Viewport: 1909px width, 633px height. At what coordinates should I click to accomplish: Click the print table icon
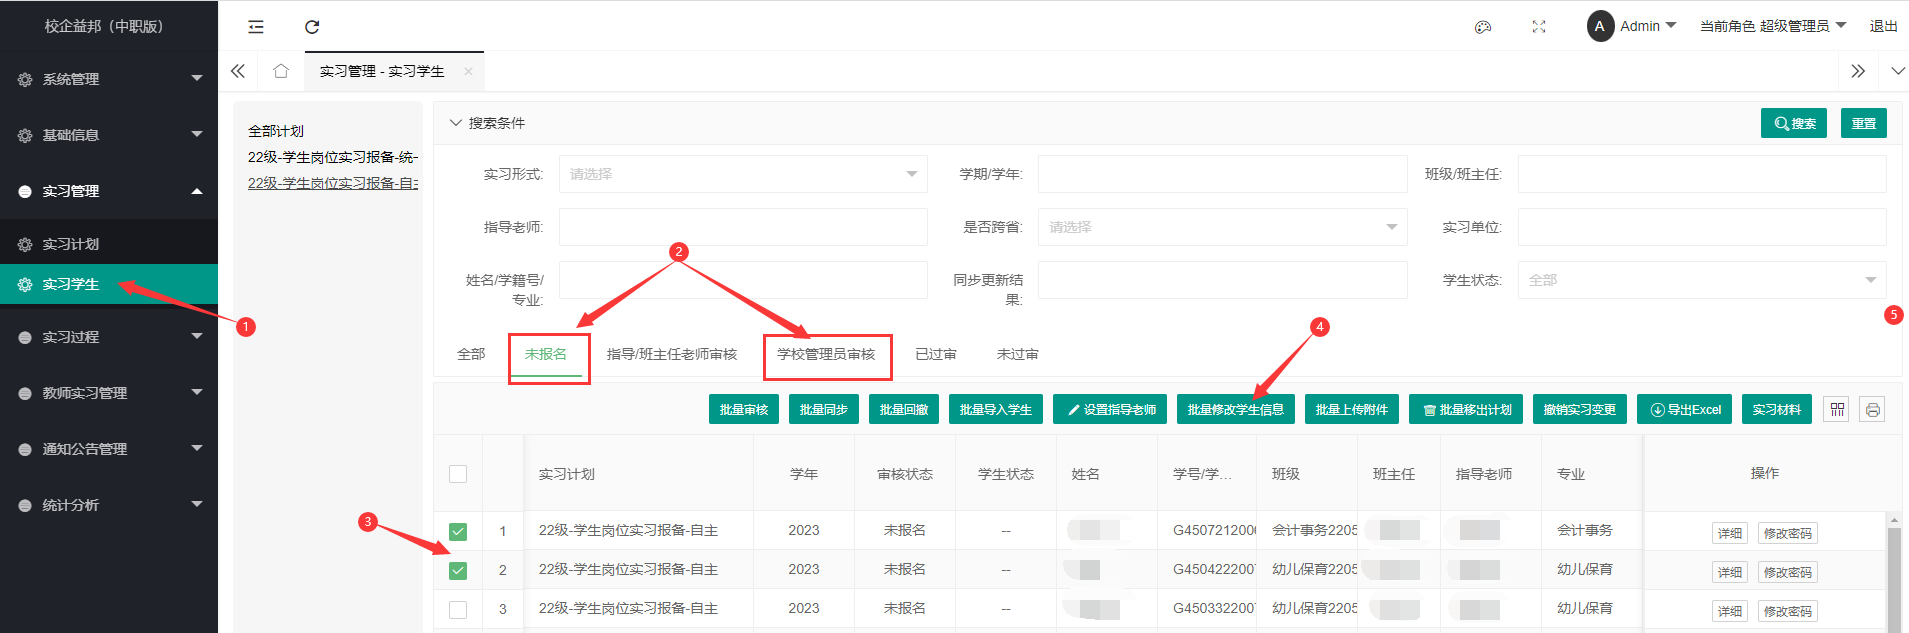pyautogui.click(x=1872, y=410)
